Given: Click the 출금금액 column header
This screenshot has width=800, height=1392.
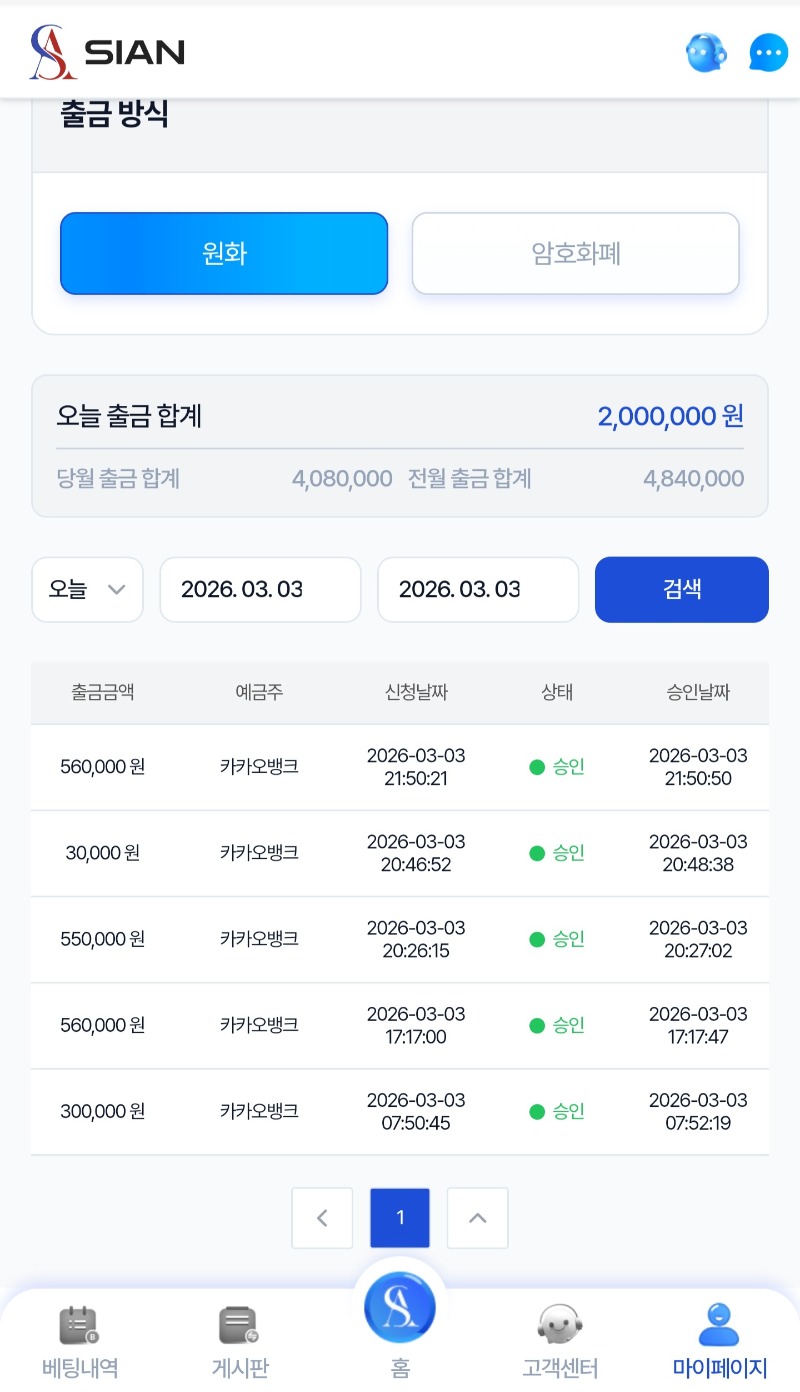Looking at the screenshot, I should [102, 692].
